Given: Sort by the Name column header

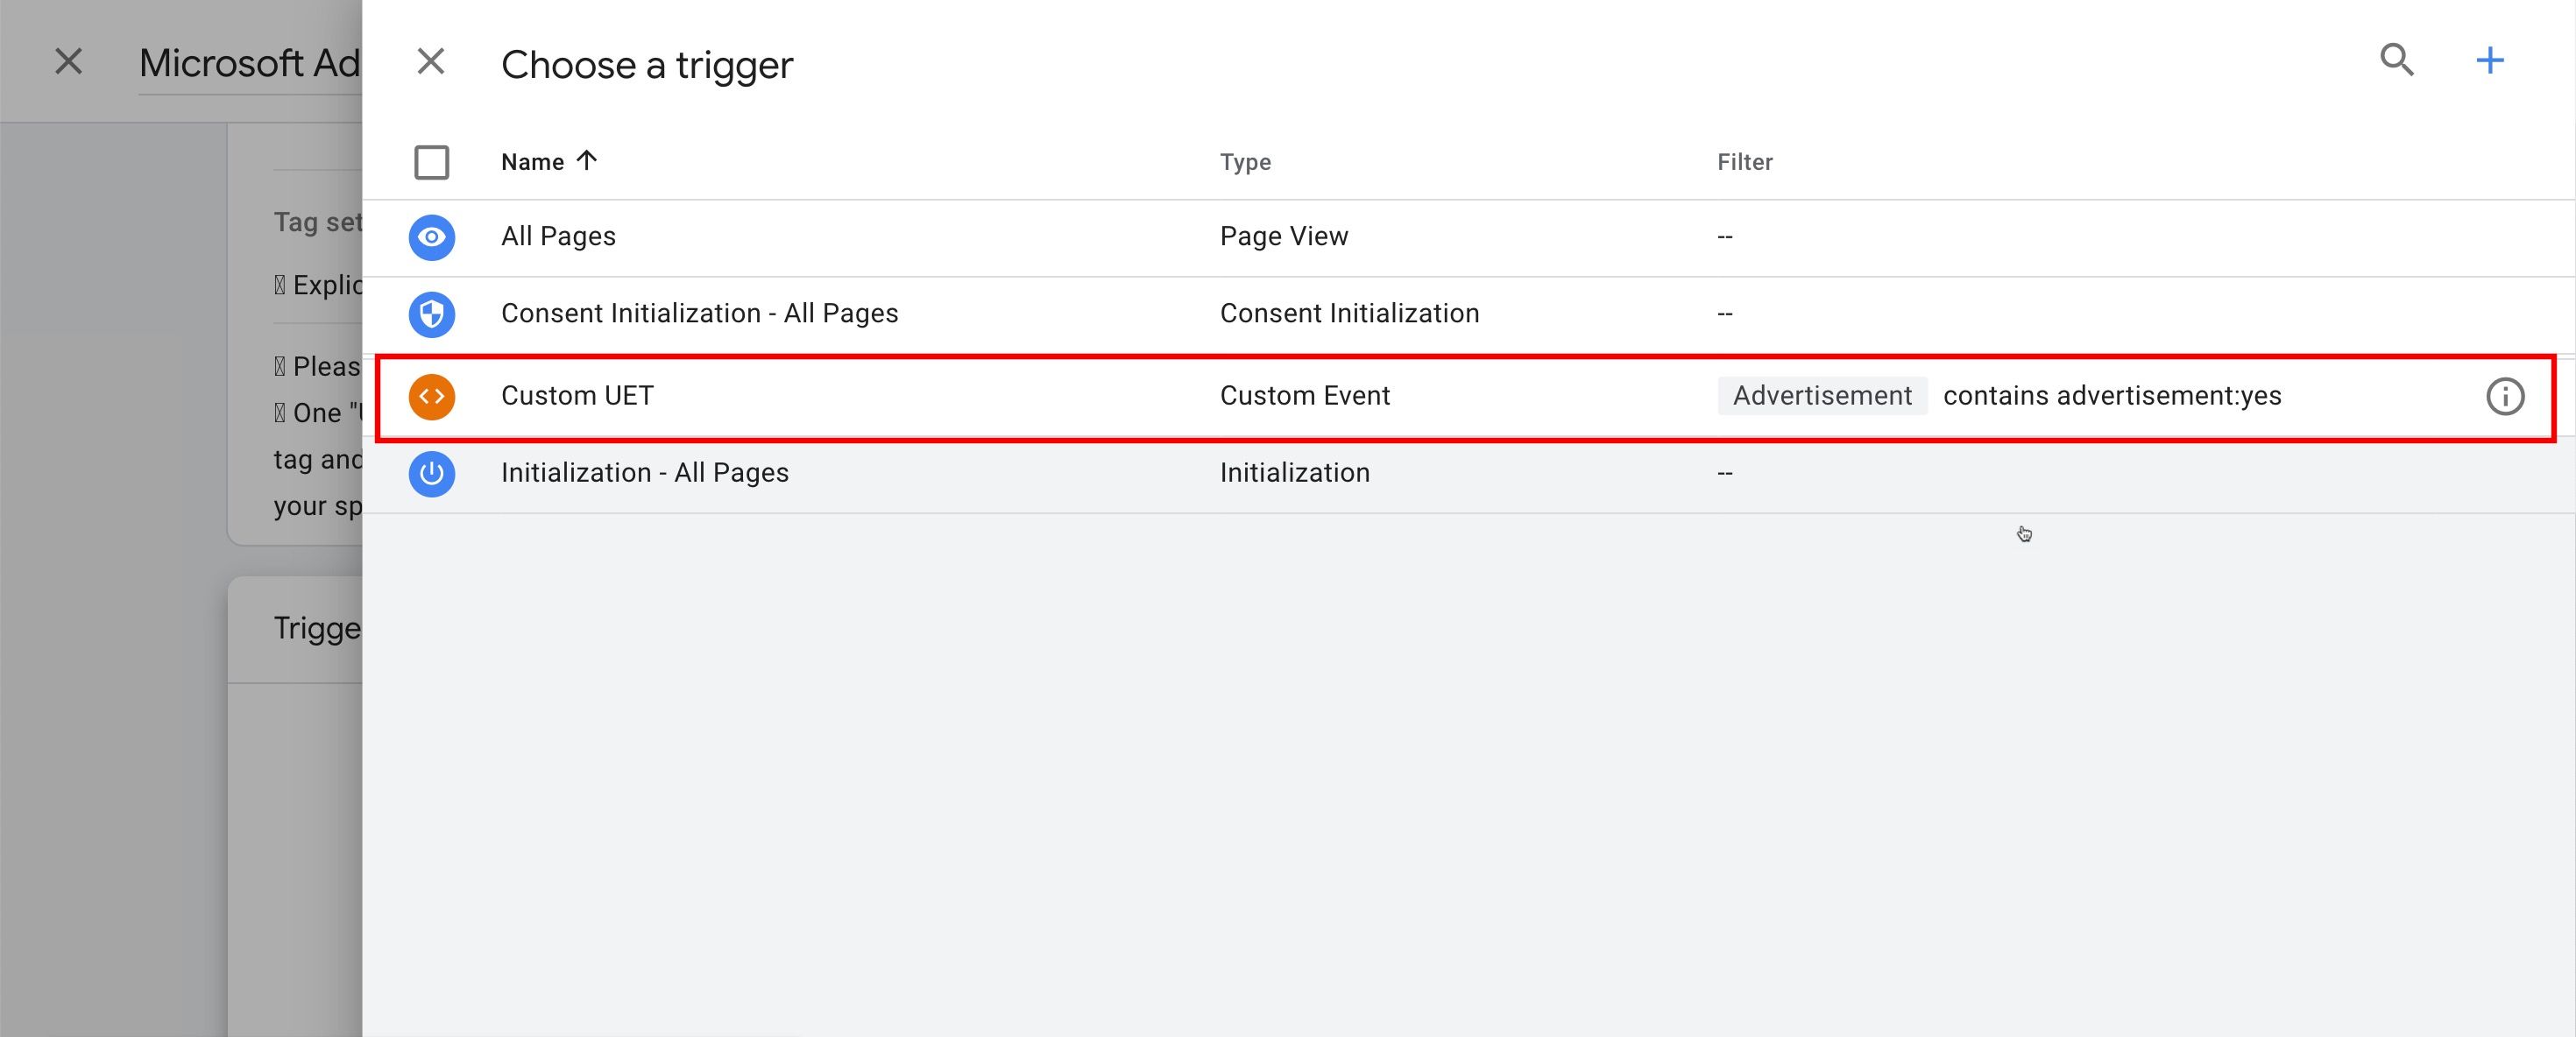Looking at the screenshot, I should (x=549, y=162).
